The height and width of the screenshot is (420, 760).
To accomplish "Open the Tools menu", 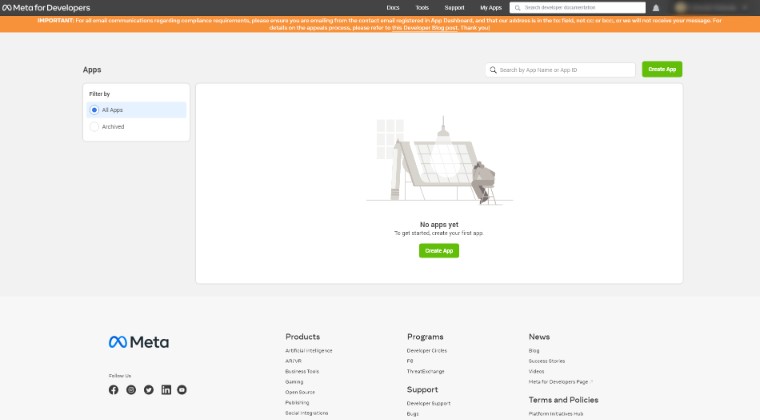I will pos(422,8).
